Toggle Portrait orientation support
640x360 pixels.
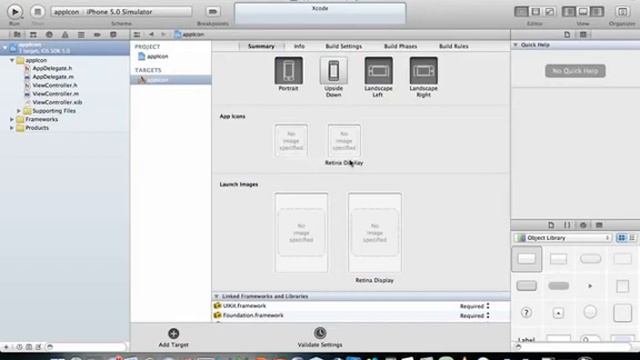click(289, 71)
